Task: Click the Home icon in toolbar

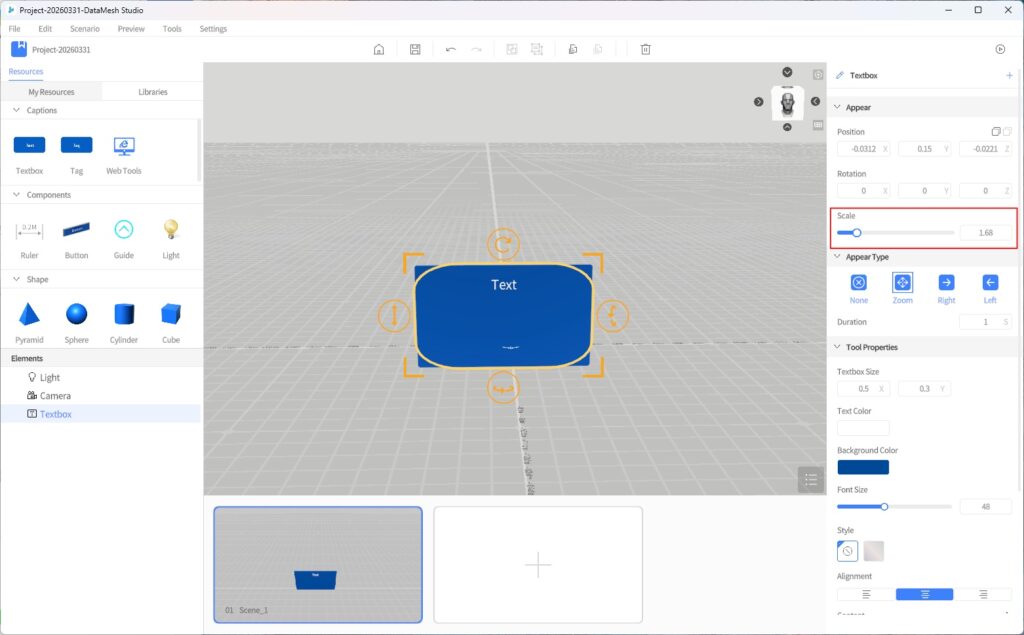Action: 379,49
